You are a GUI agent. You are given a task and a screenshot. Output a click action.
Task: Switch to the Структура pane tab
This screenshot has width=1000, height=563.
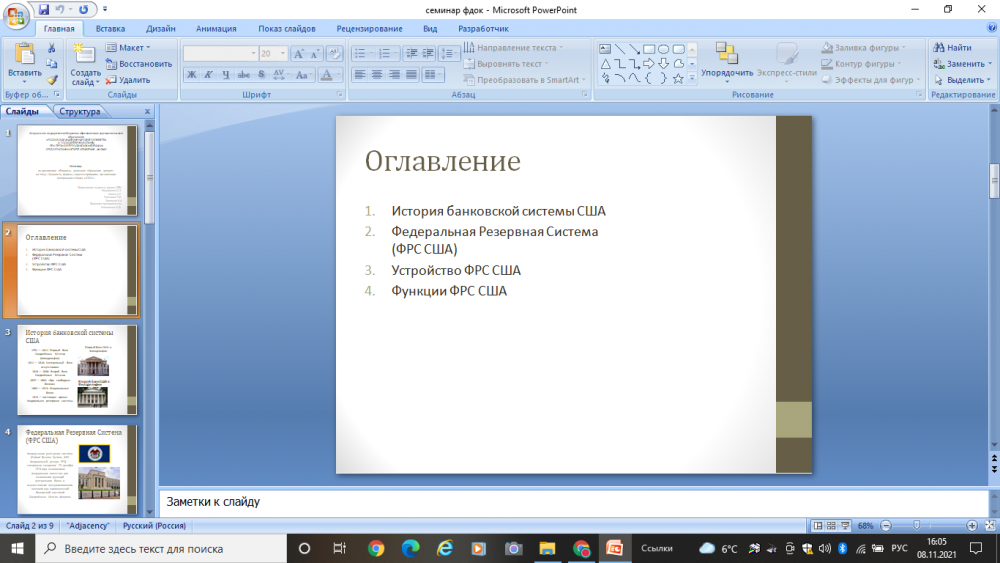[x=79, y=112]
